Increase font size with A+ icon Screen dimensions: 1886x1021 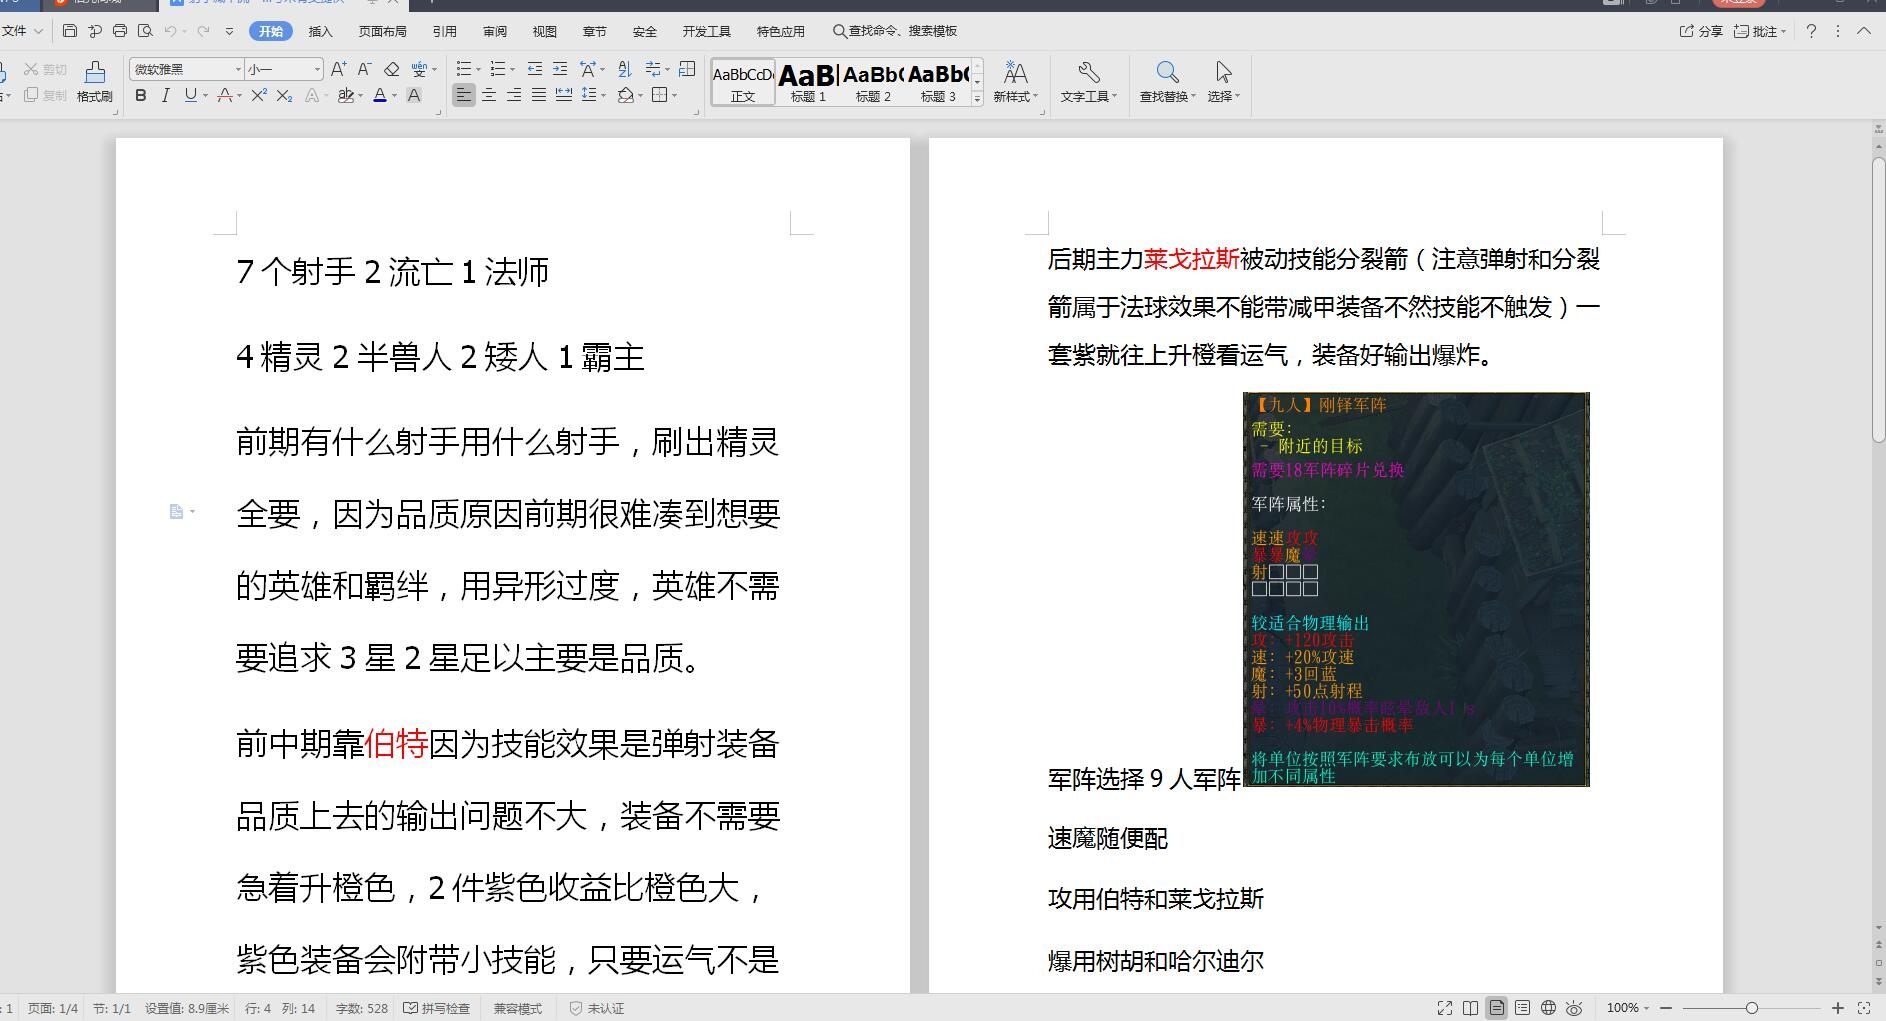(x=339, y=69)
